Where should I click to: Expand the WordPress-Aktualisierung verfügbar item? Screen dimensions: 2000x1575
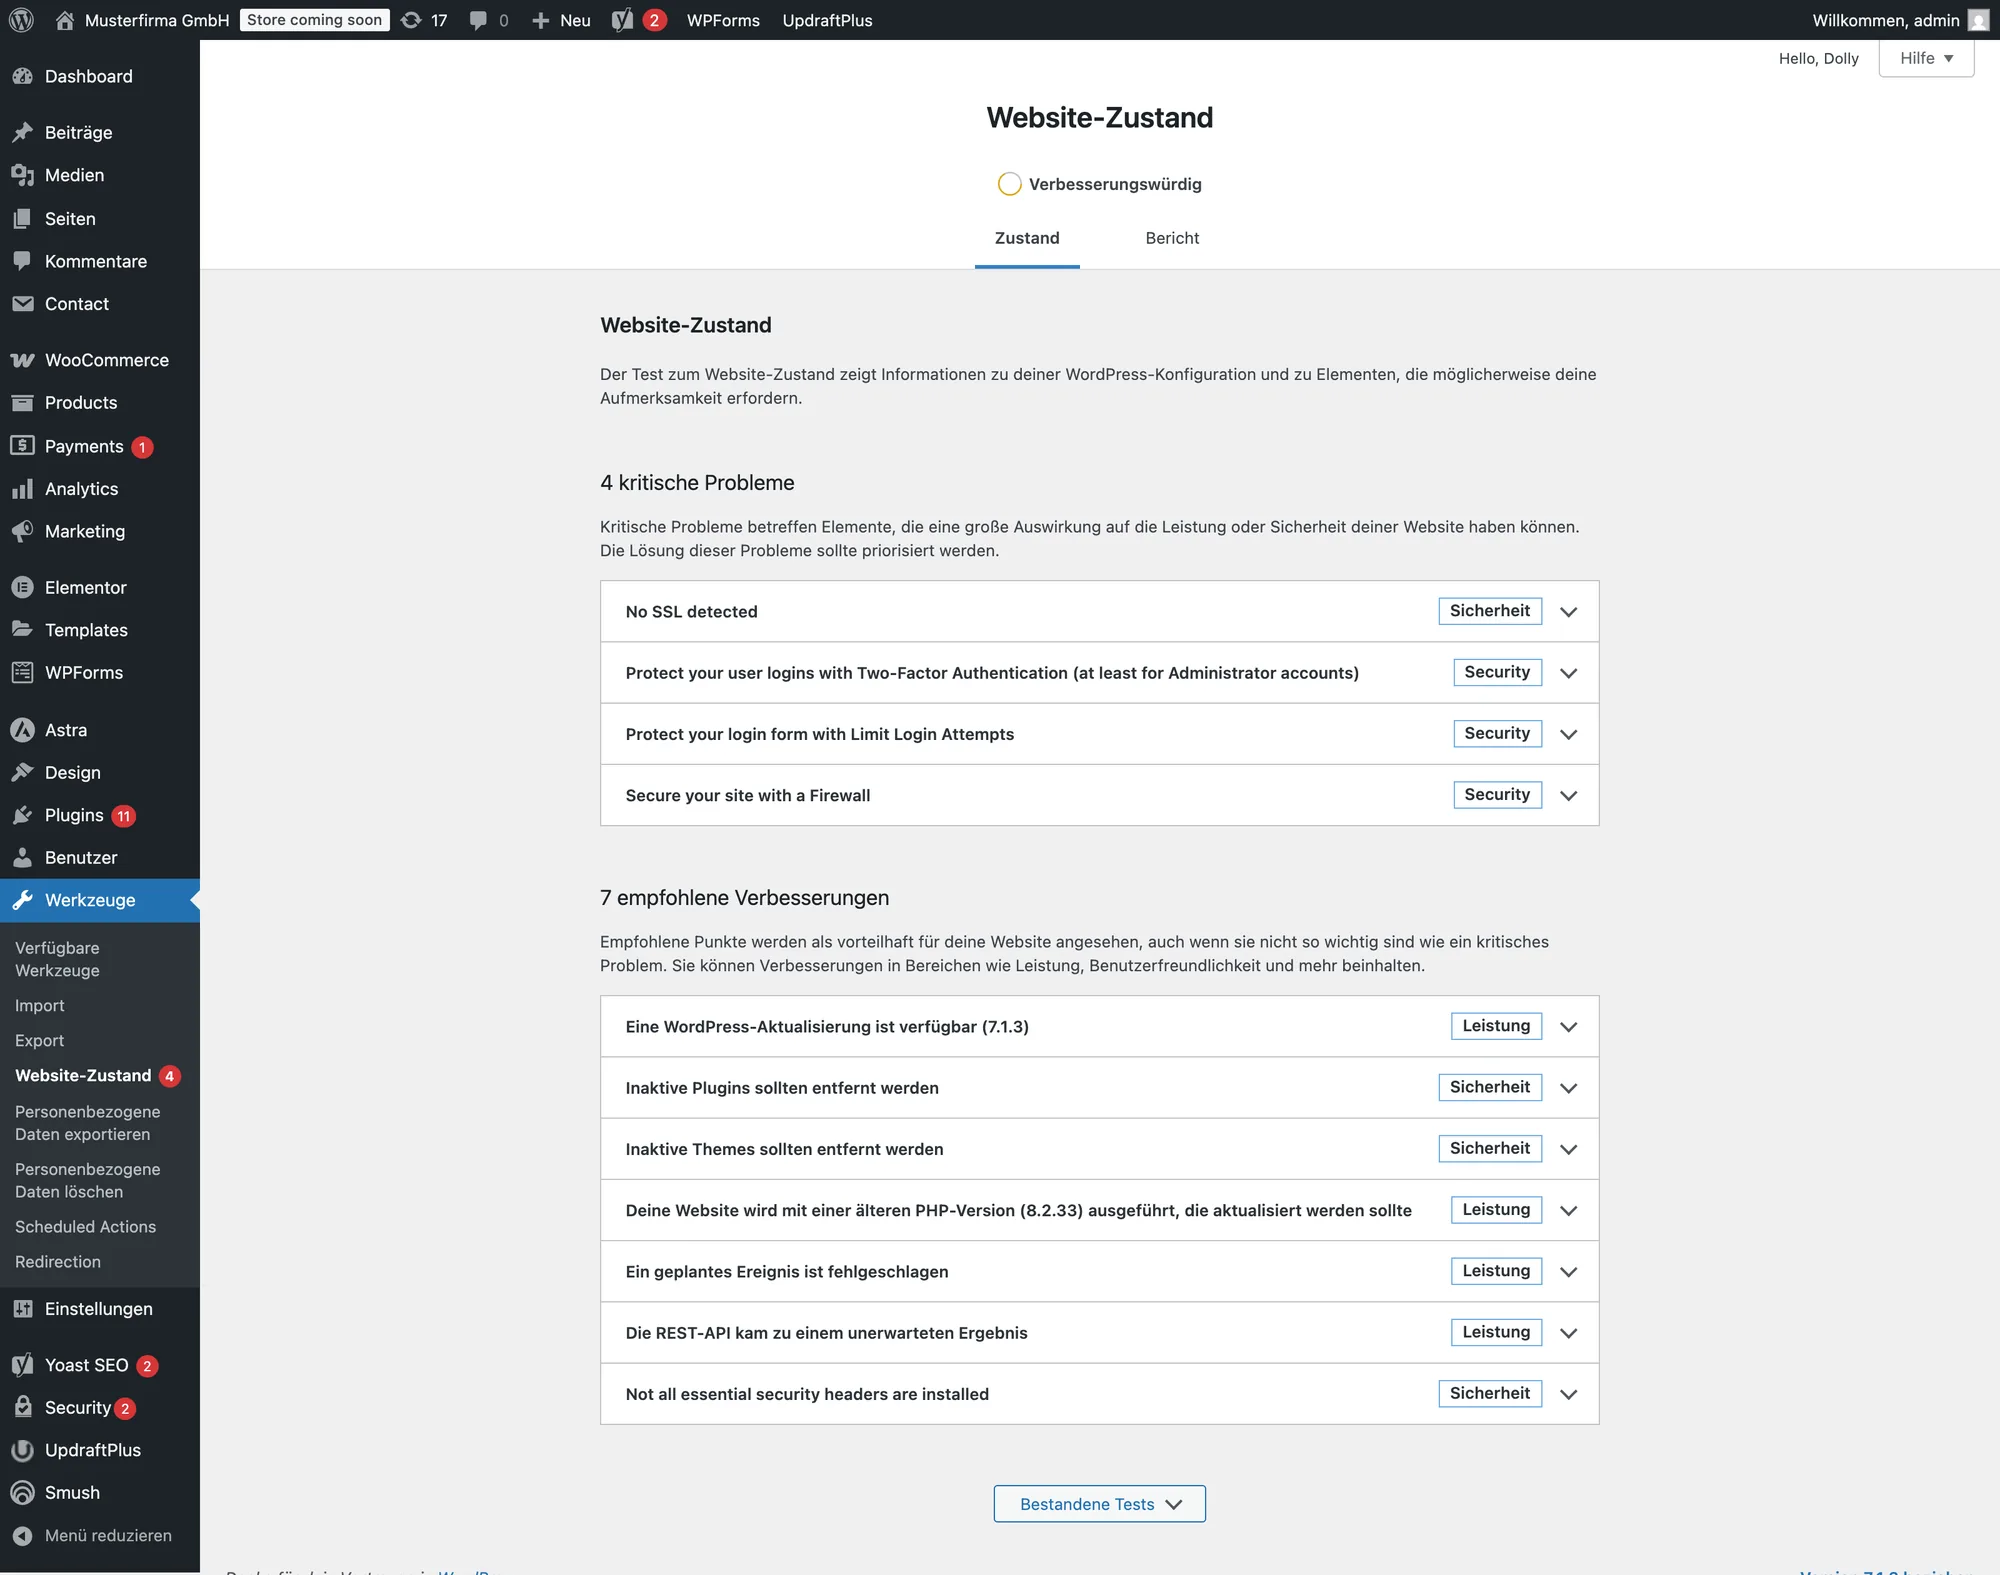(x=1099, y=1026)
